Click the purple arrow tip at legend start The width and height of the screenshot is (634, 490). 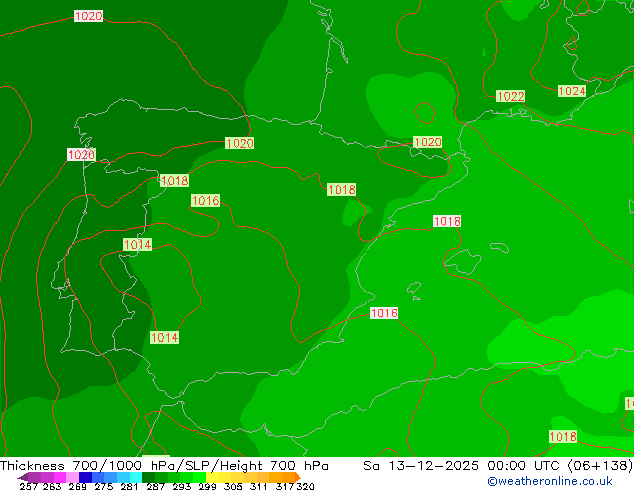tap(23, 477)
